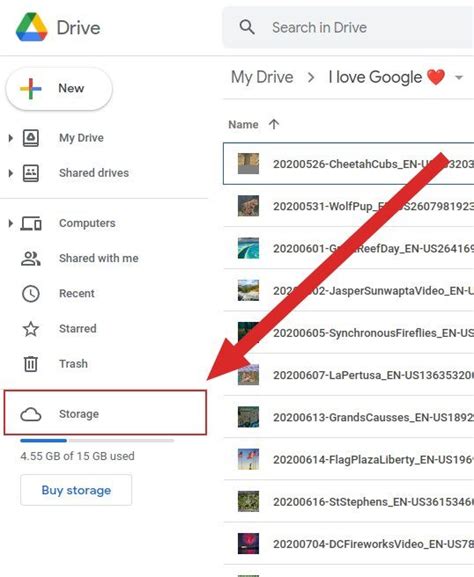The width and height of the screenshot is (474, 577).
Task: Select the ReefDay file thumbnail
Action: (x=248, y=248)
